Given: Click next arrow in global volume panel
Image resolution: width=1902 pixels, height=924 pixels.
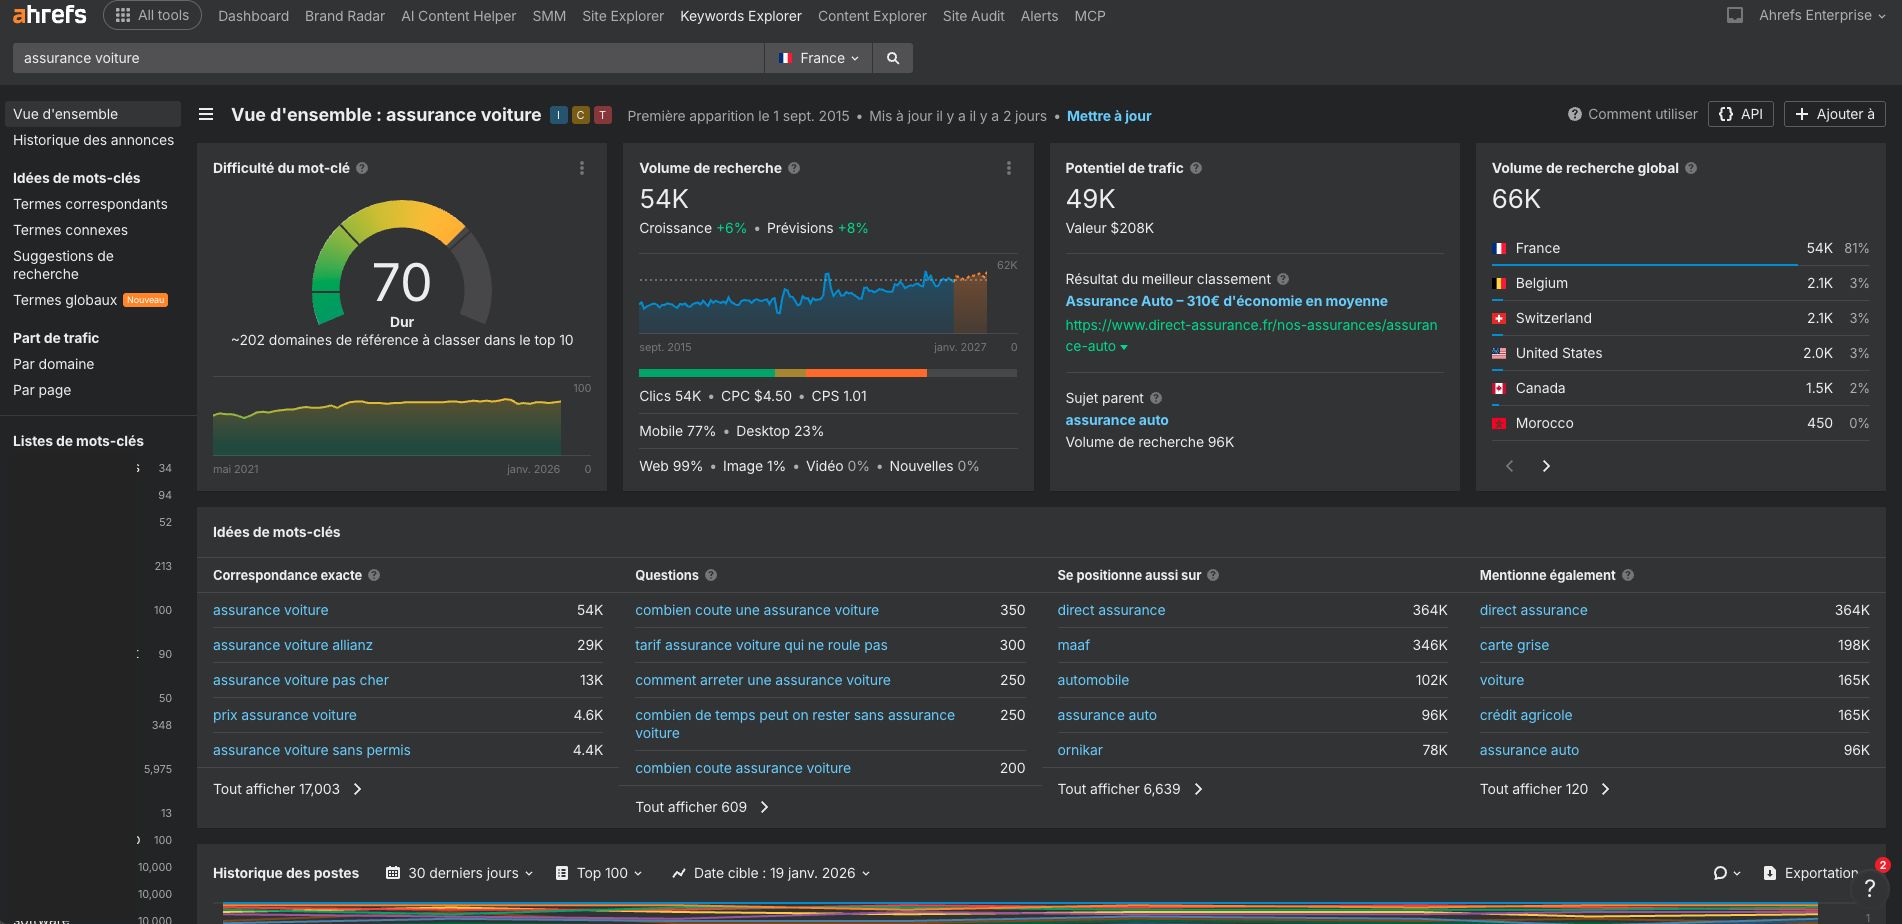Looking at the screenshot, I should [x=1546, y=465].
